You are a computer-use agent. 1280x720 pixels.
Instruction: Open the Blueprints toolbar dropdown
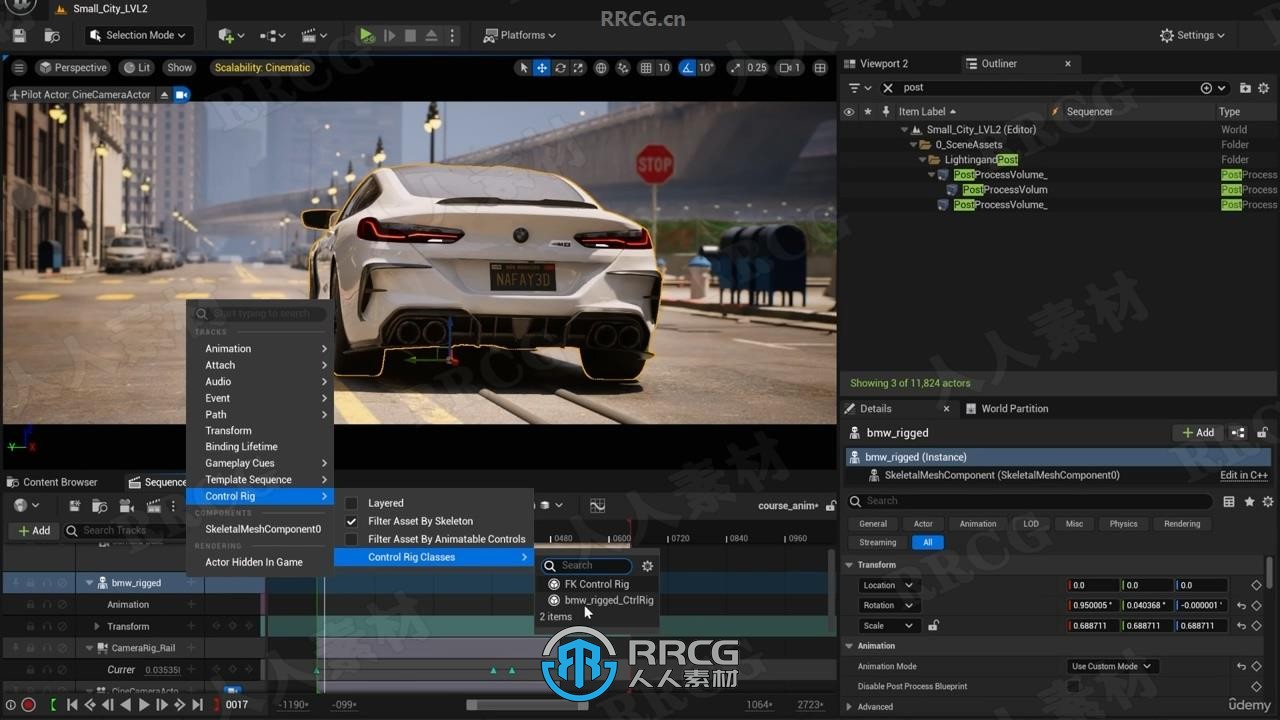[272, 35]
